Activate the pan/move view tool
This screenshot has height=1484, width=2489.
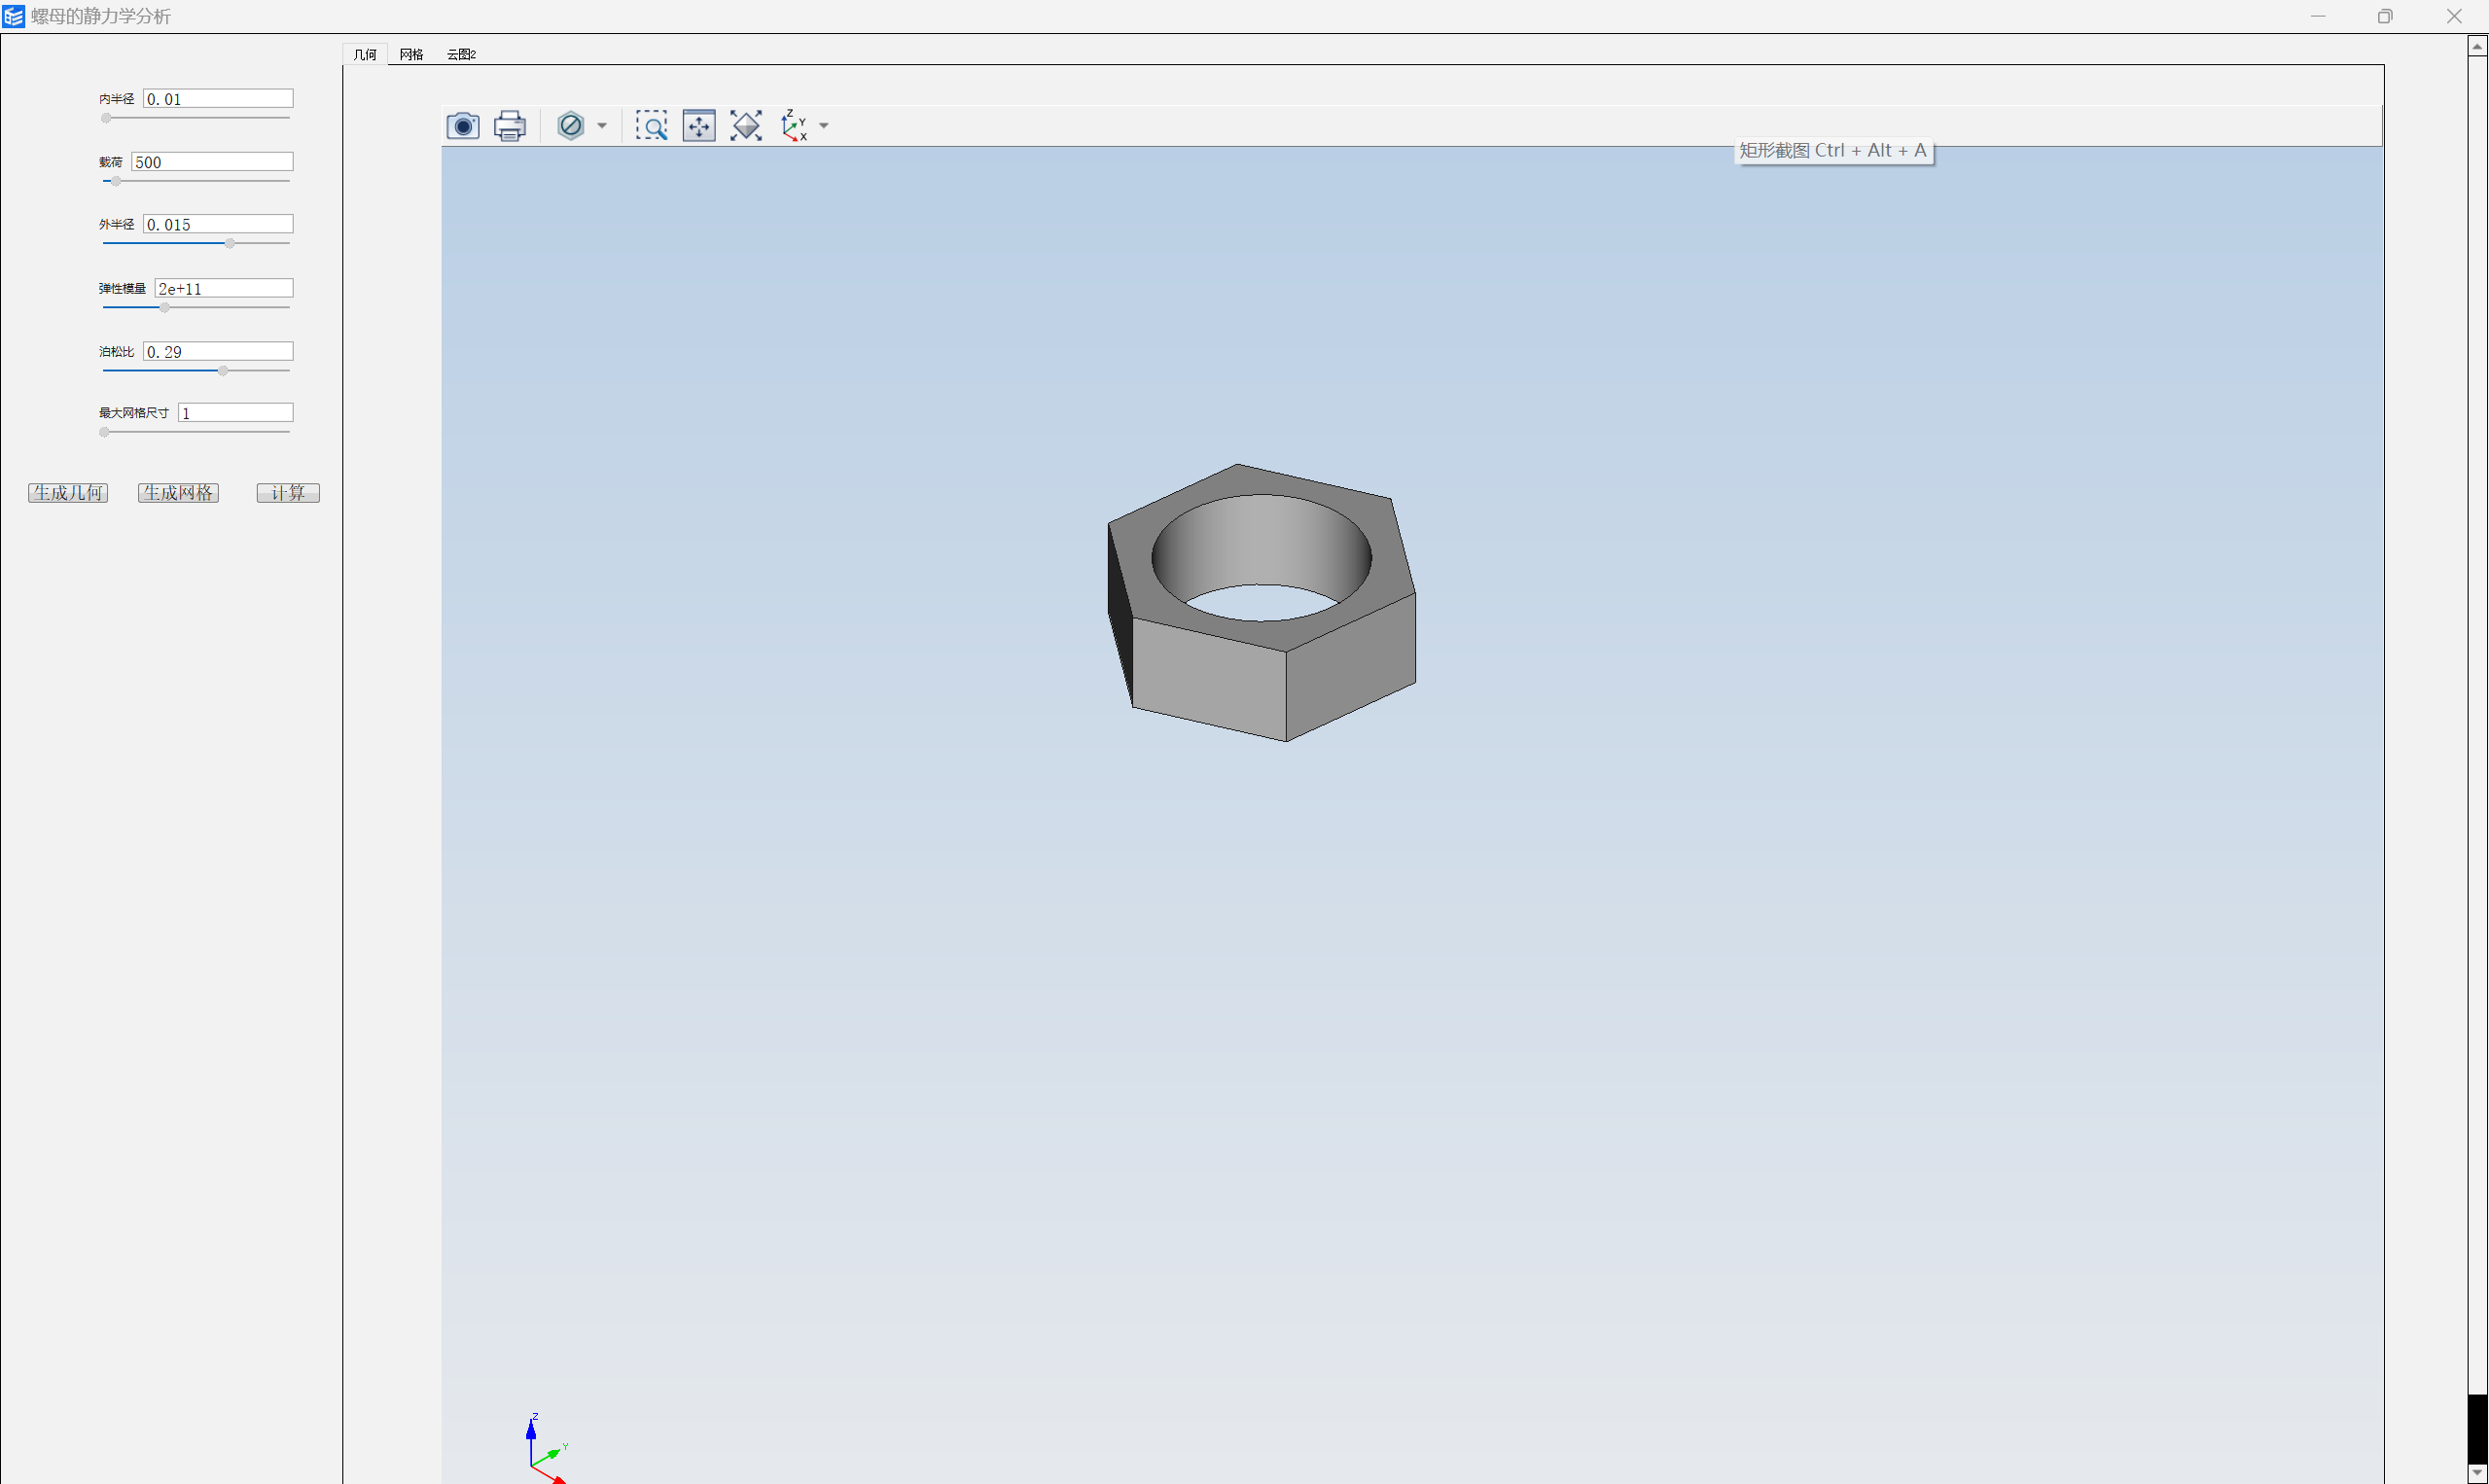699,126
